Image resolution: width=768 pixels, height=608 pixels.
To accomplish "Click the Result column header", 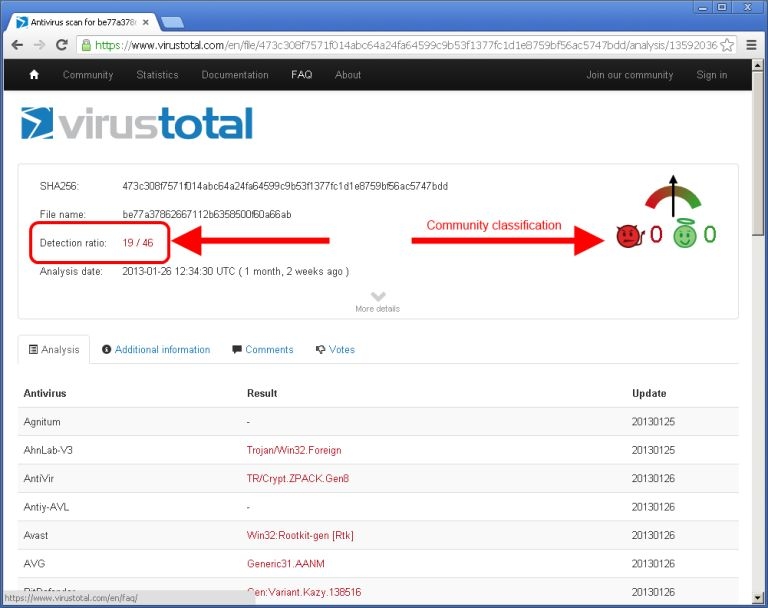I will (262, 393).
